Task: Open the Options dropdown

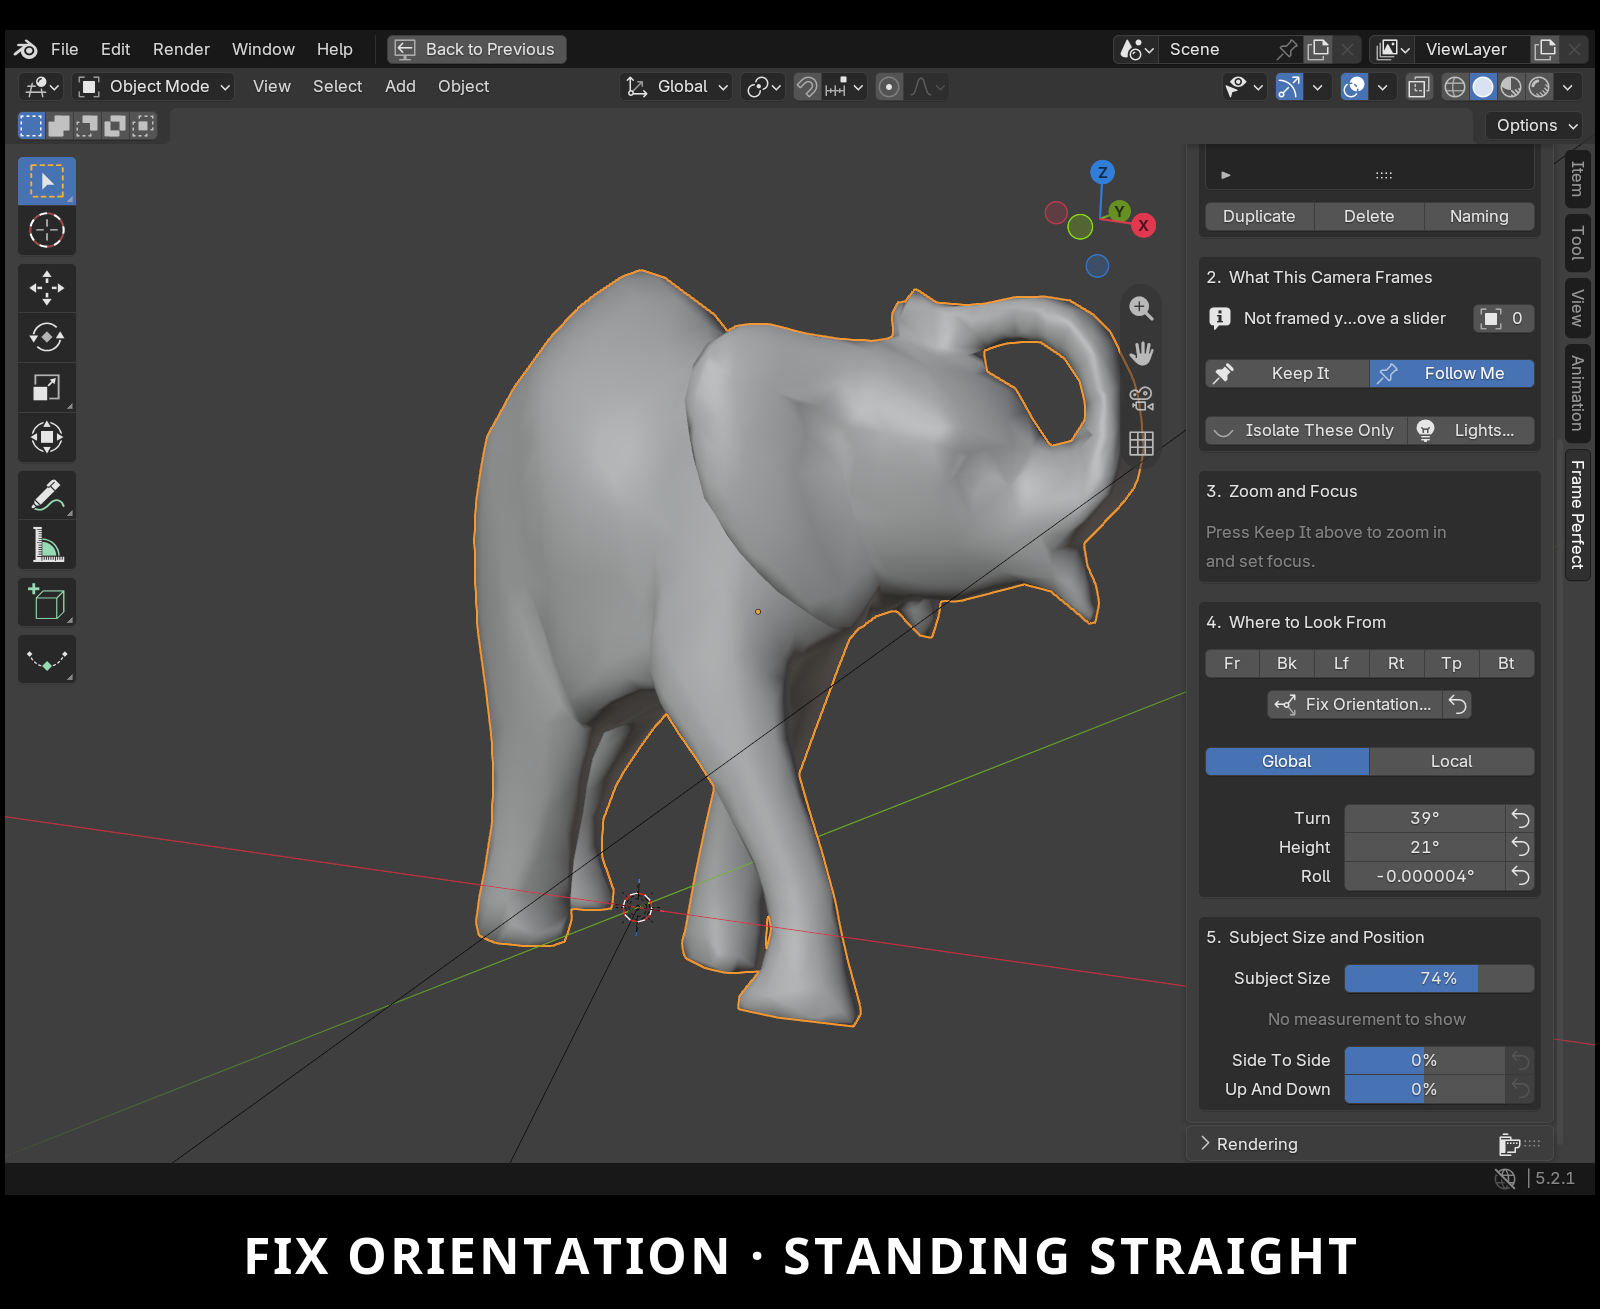Action: tap(1537, 125)
